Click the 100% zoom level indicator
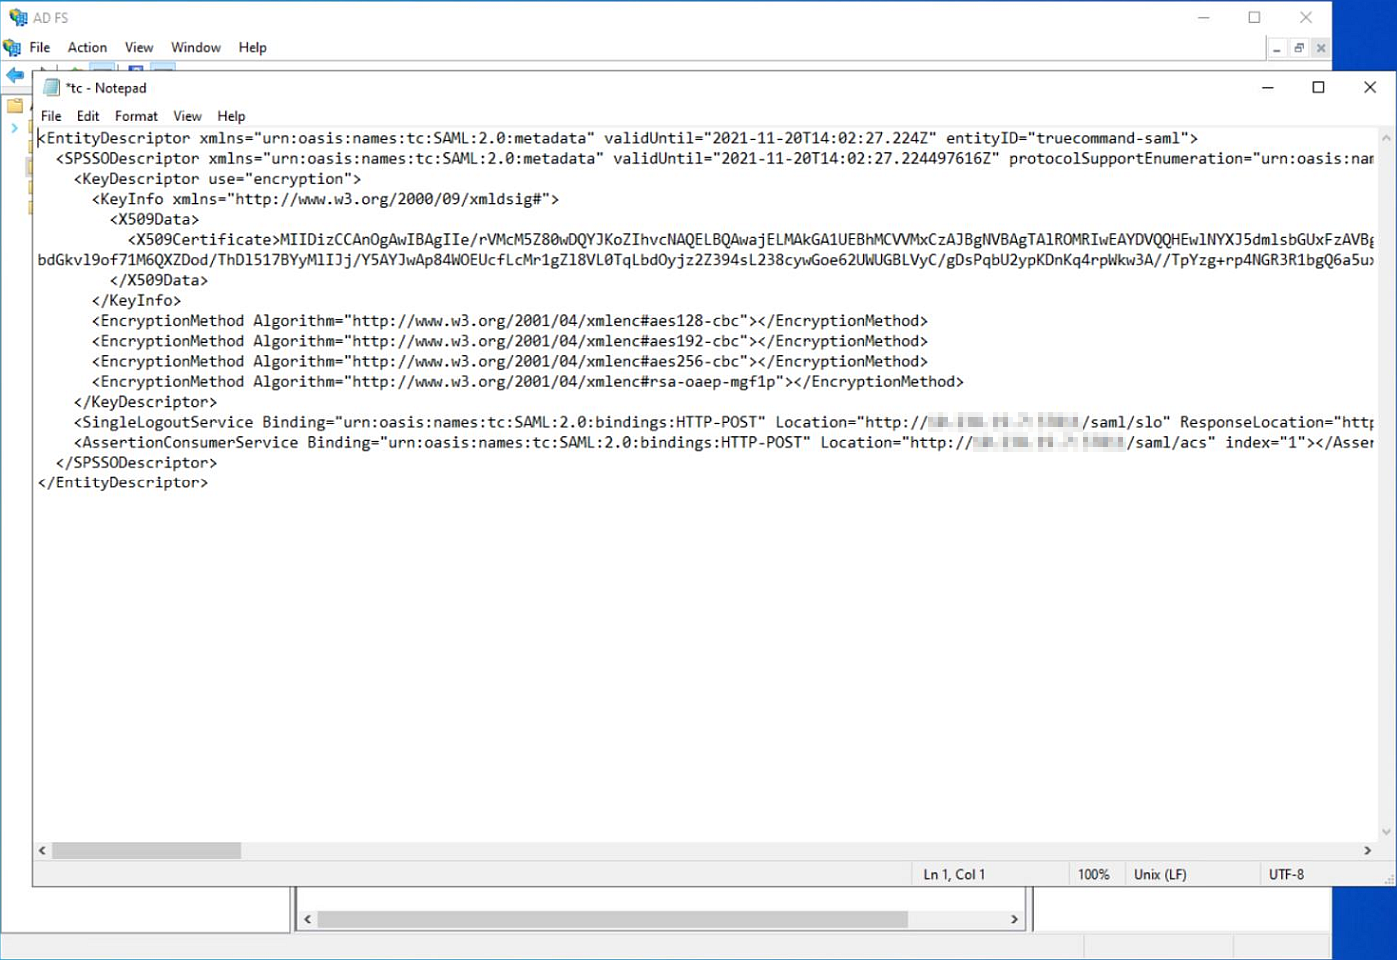 click(1095, 874)
